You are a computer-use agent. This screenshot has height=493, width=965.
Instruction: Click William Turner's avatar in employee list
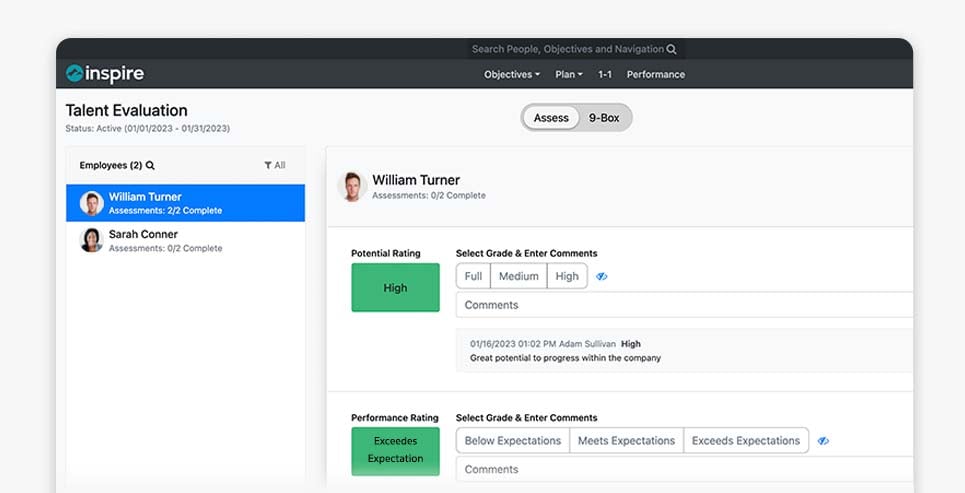click(92, 203)
